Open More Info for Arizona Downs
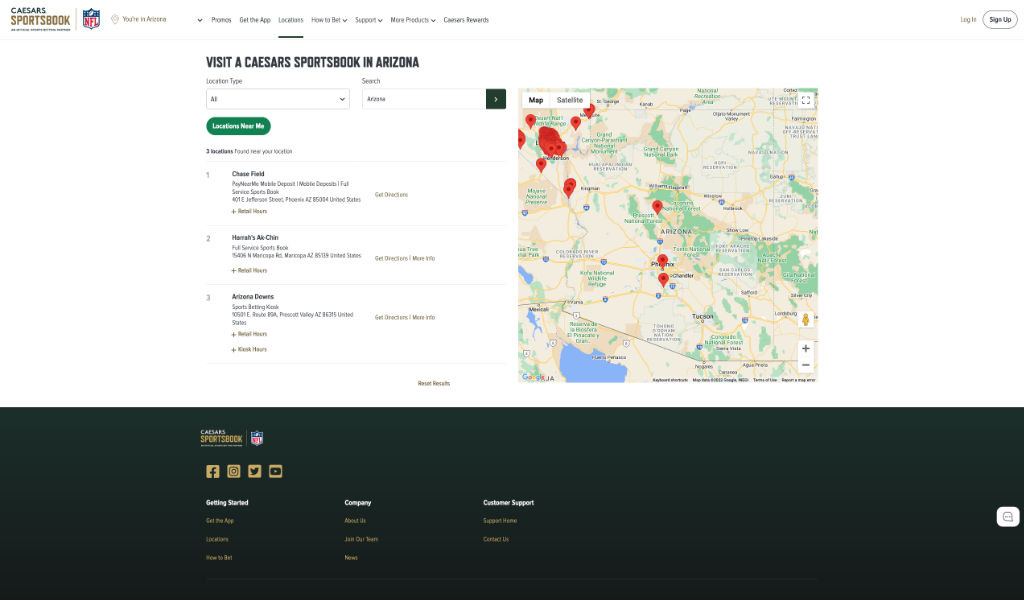The image size is (1024, 600). [424, 317]
